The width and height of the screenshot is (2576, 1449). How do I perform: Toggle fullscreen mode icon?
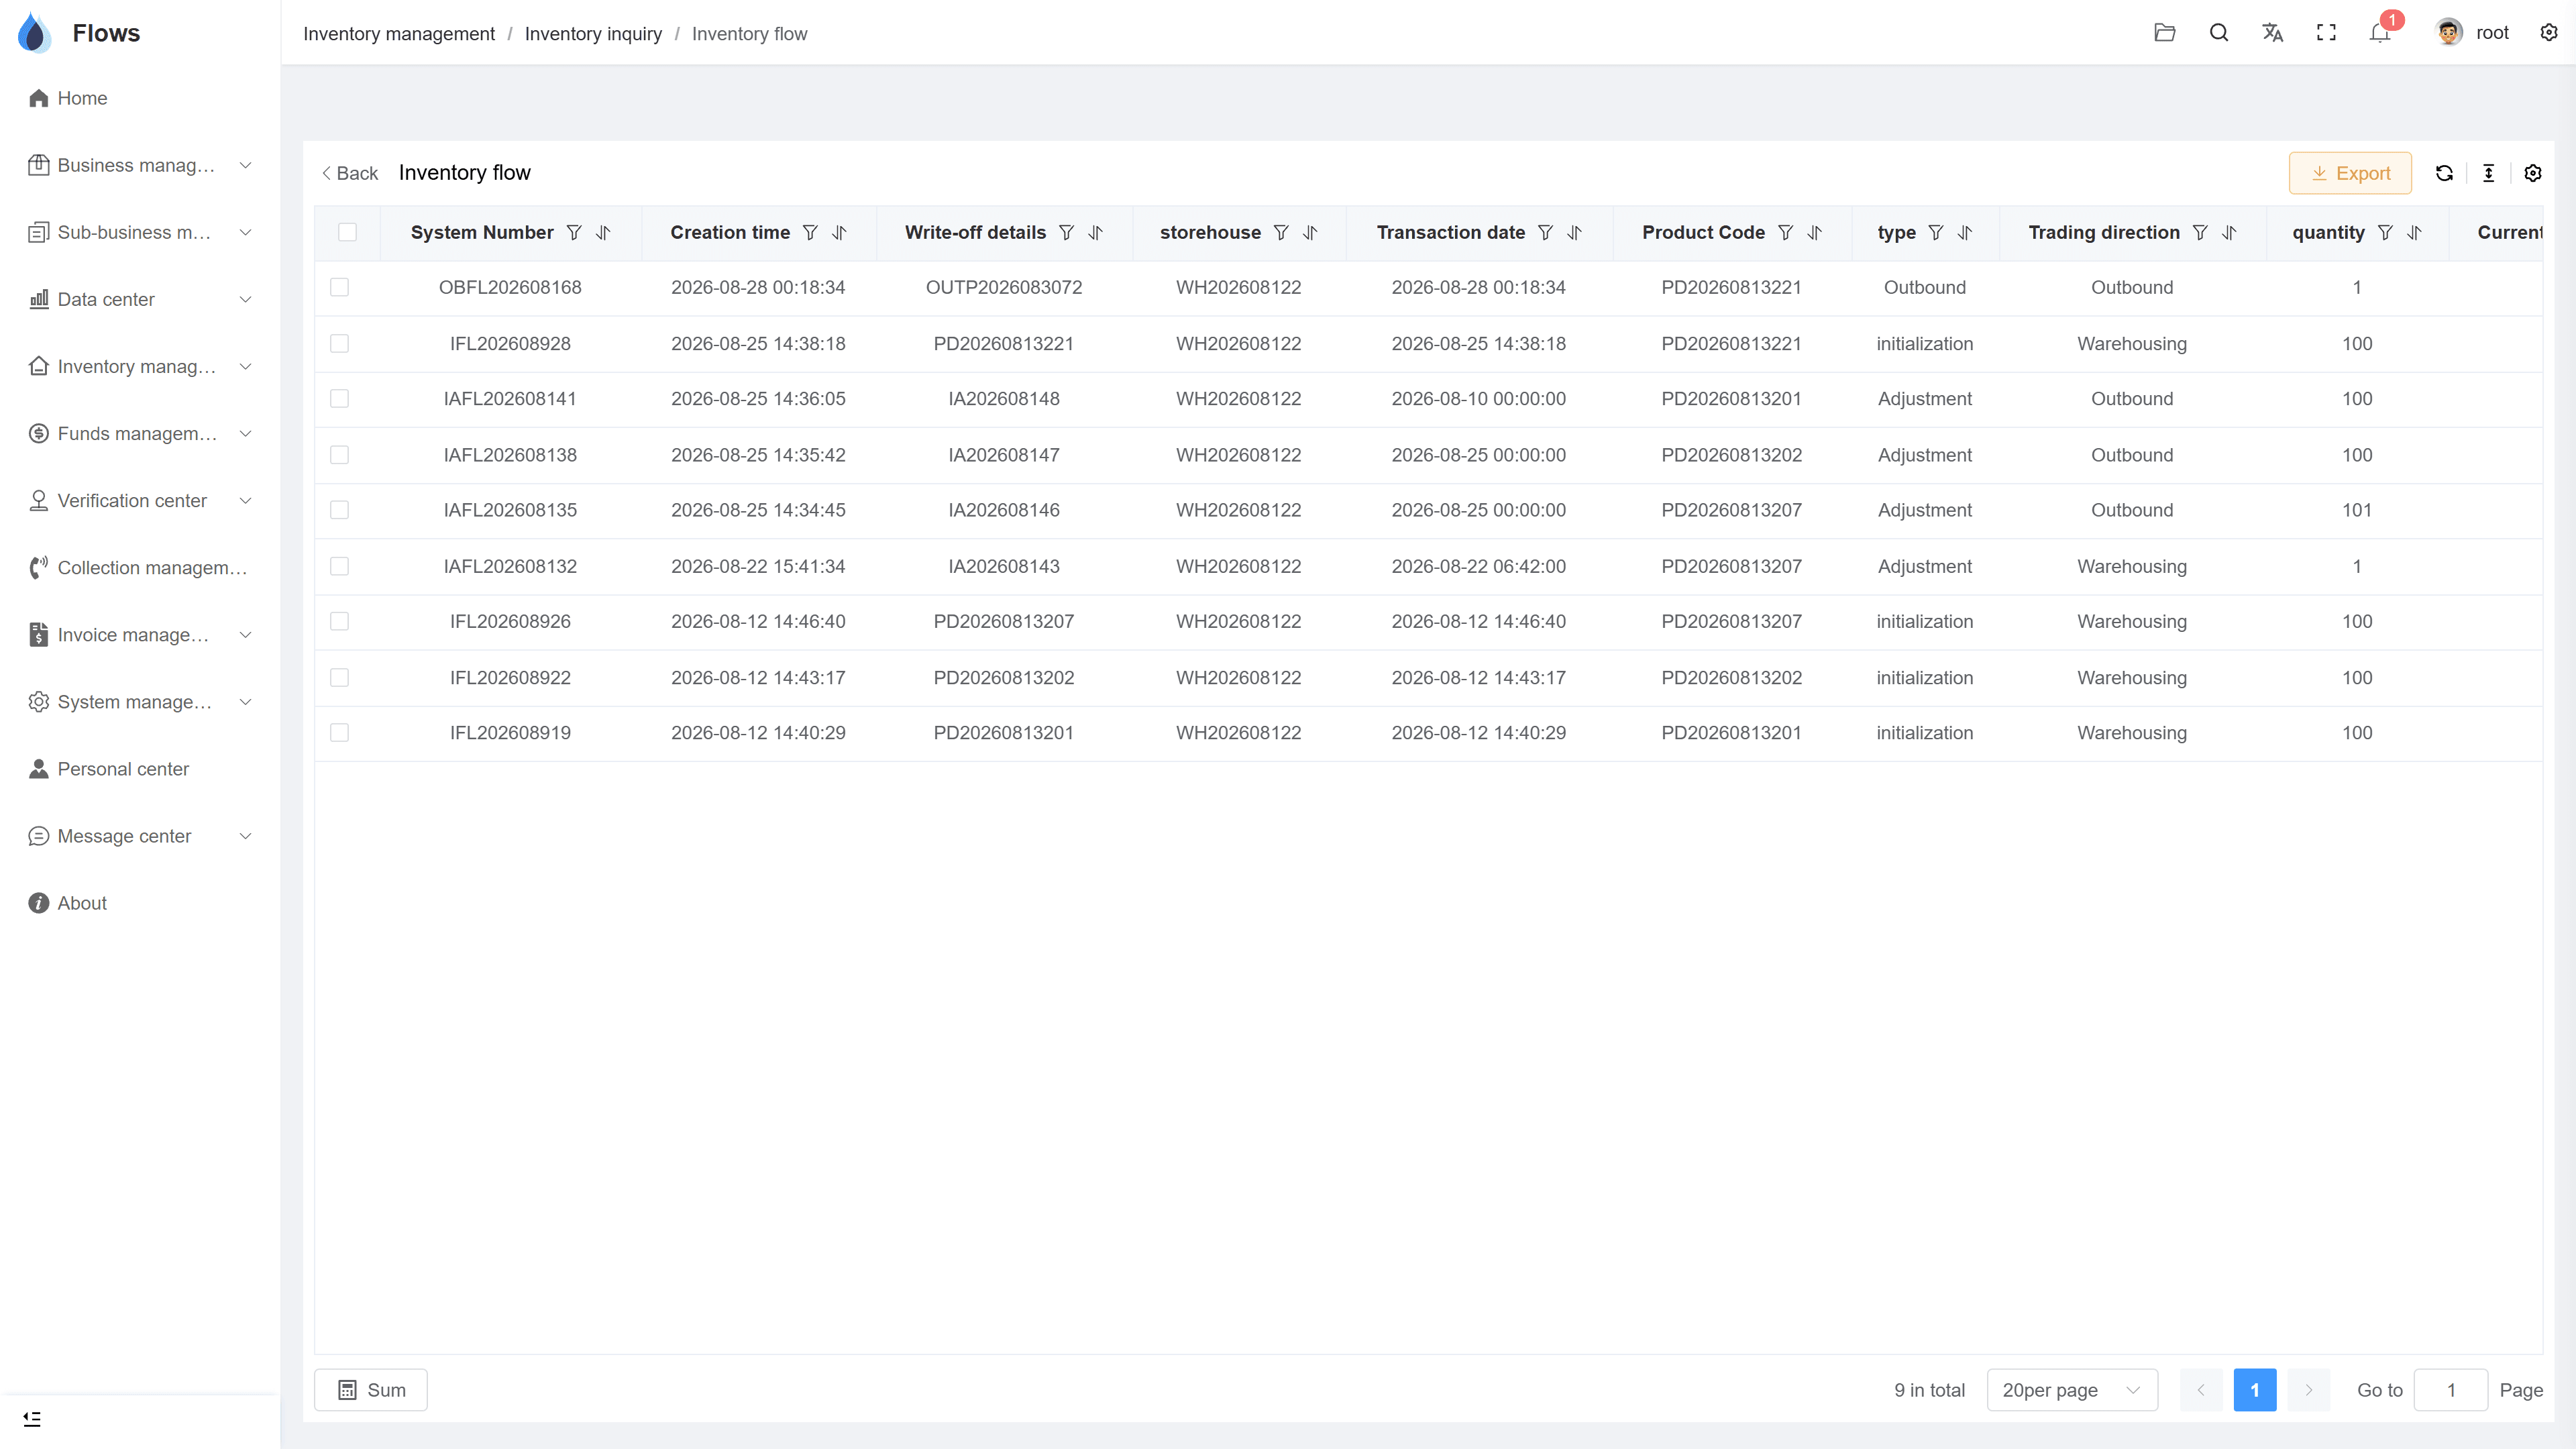click(2327, 33)
